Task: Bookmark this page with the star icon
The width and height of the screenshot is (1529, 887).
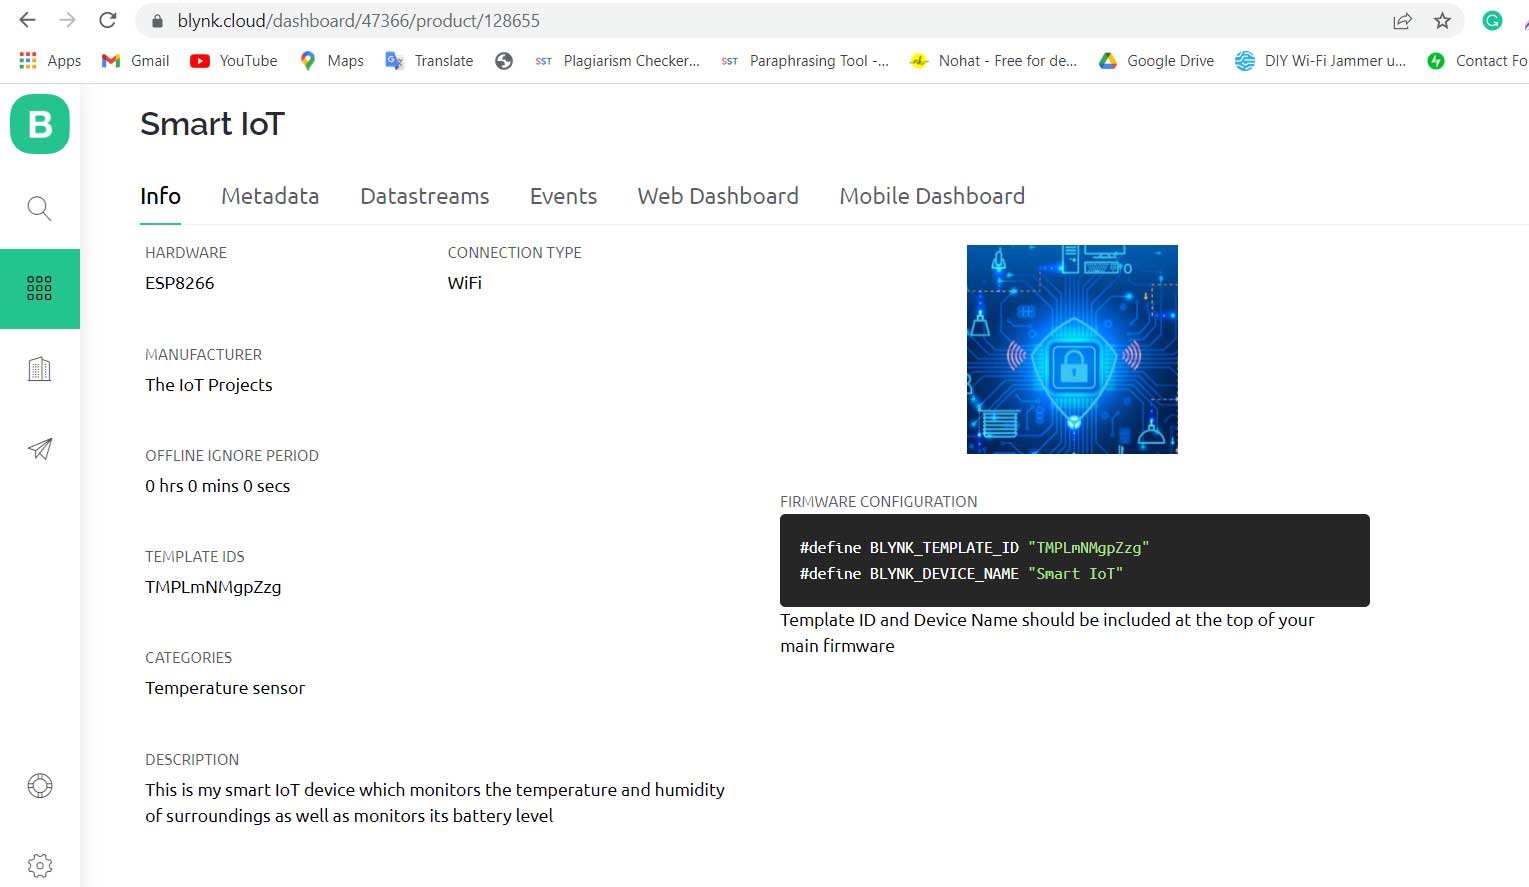Action: 1442,21
